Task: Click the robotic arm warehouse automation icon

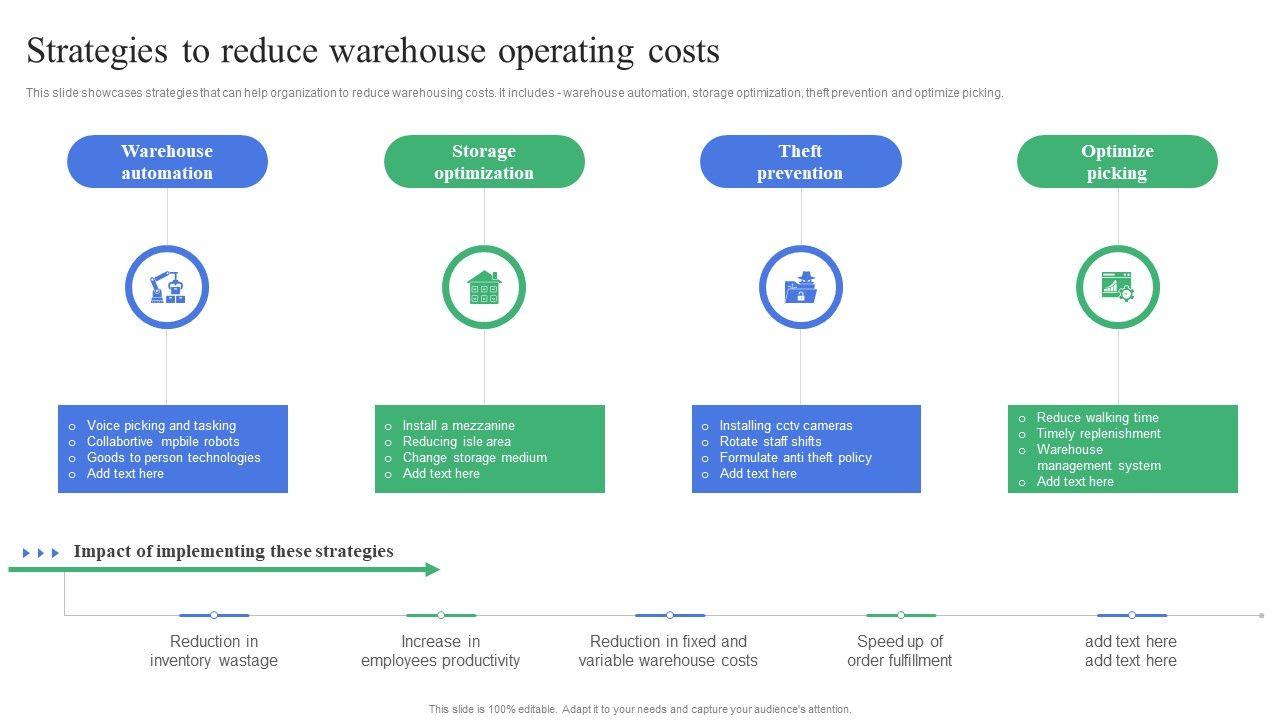Action: point(166,288)
